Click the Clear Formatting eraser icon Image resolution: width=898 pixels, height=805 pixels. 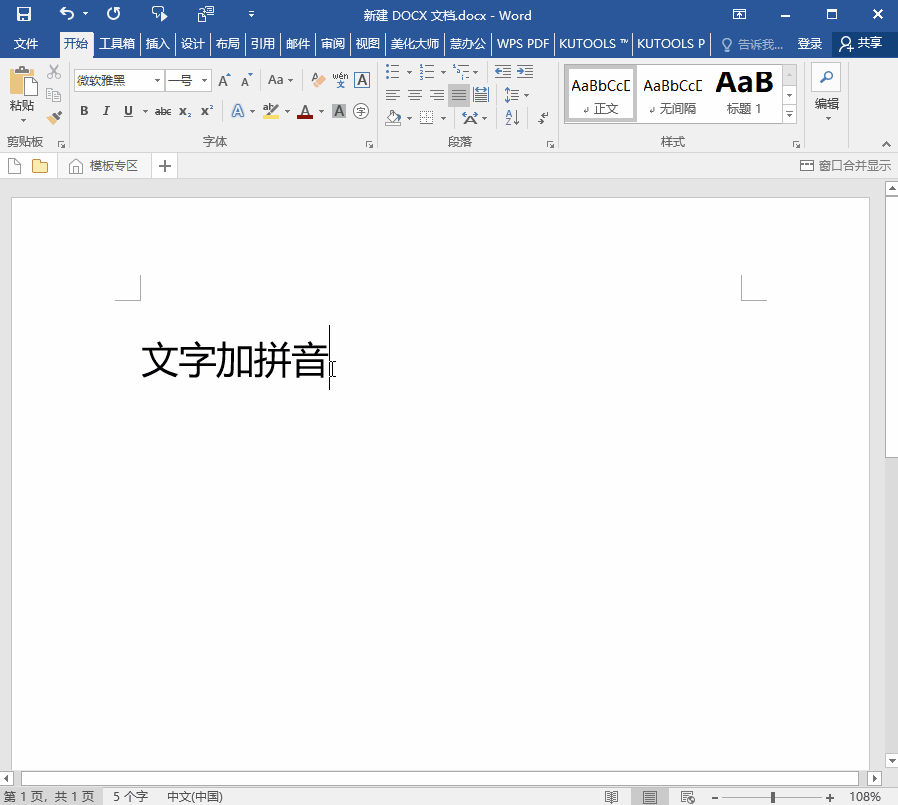(x=318, y=80)
